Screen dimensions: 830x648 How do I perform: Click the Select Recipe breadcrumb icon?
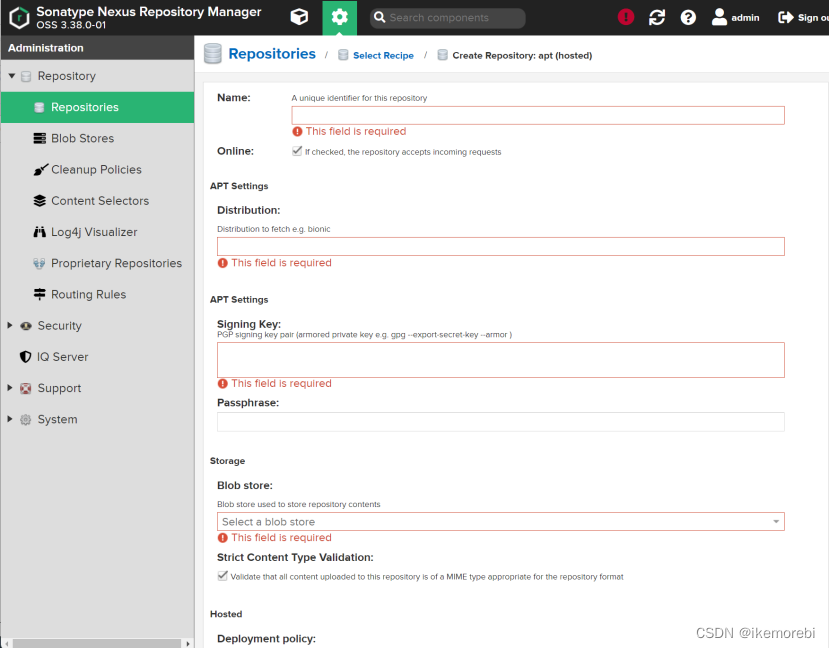coord(343,55)
